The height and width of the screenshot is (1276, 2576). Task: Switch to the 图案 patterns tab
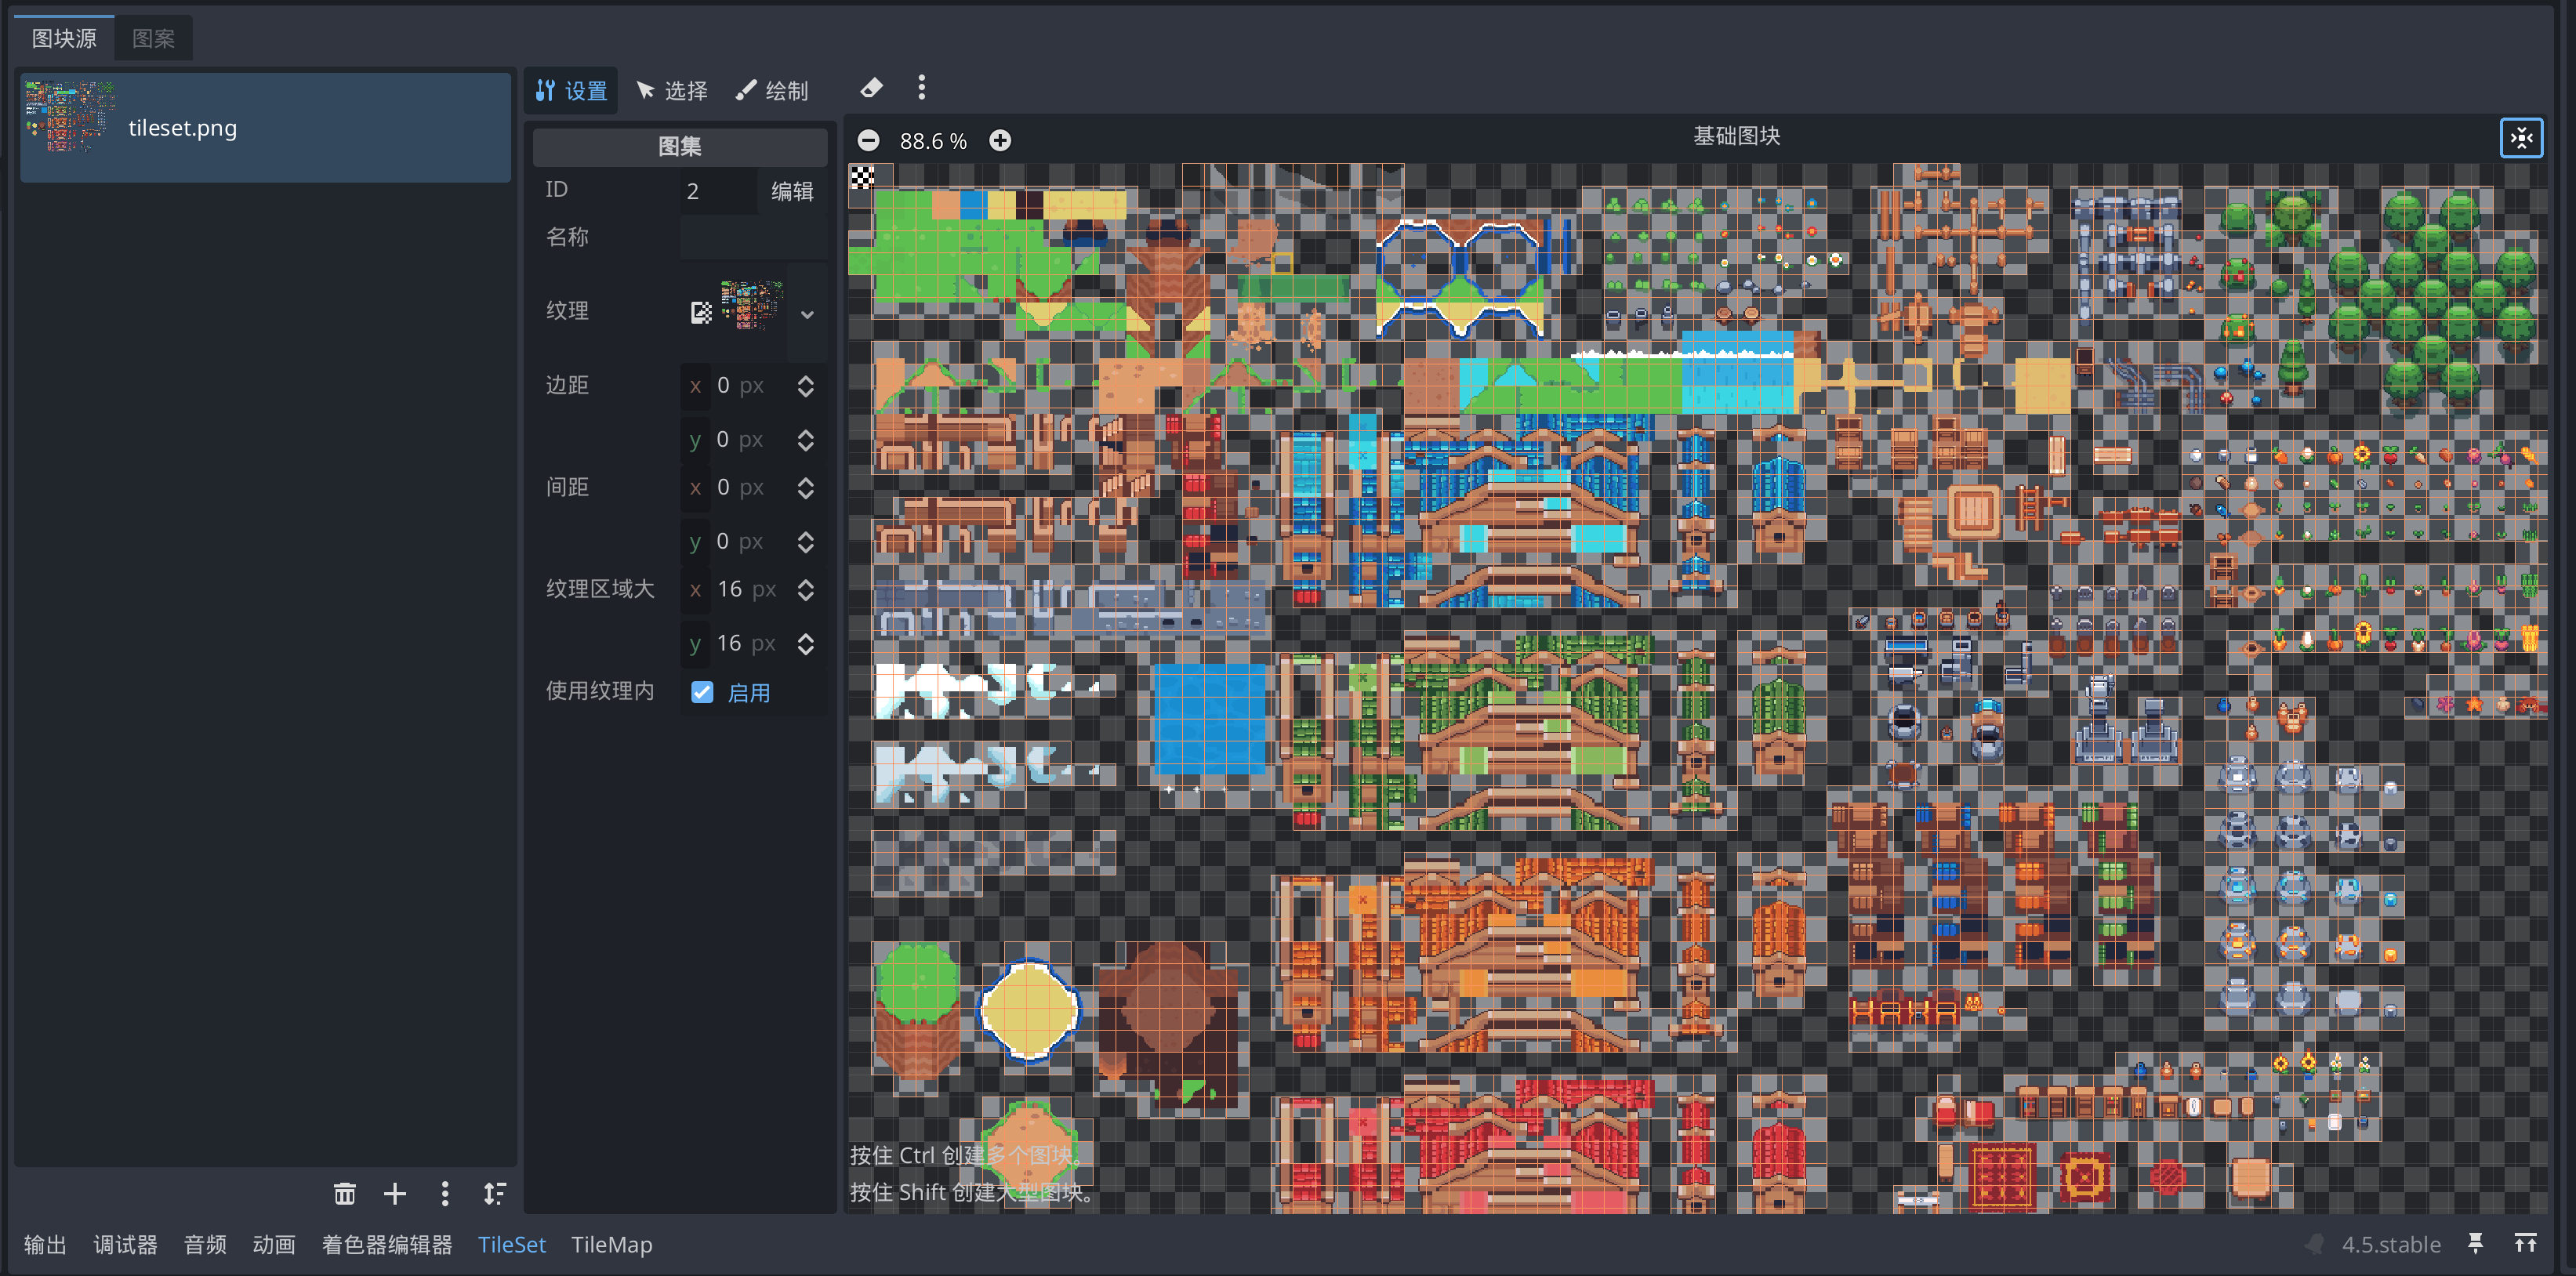(153, 38)
